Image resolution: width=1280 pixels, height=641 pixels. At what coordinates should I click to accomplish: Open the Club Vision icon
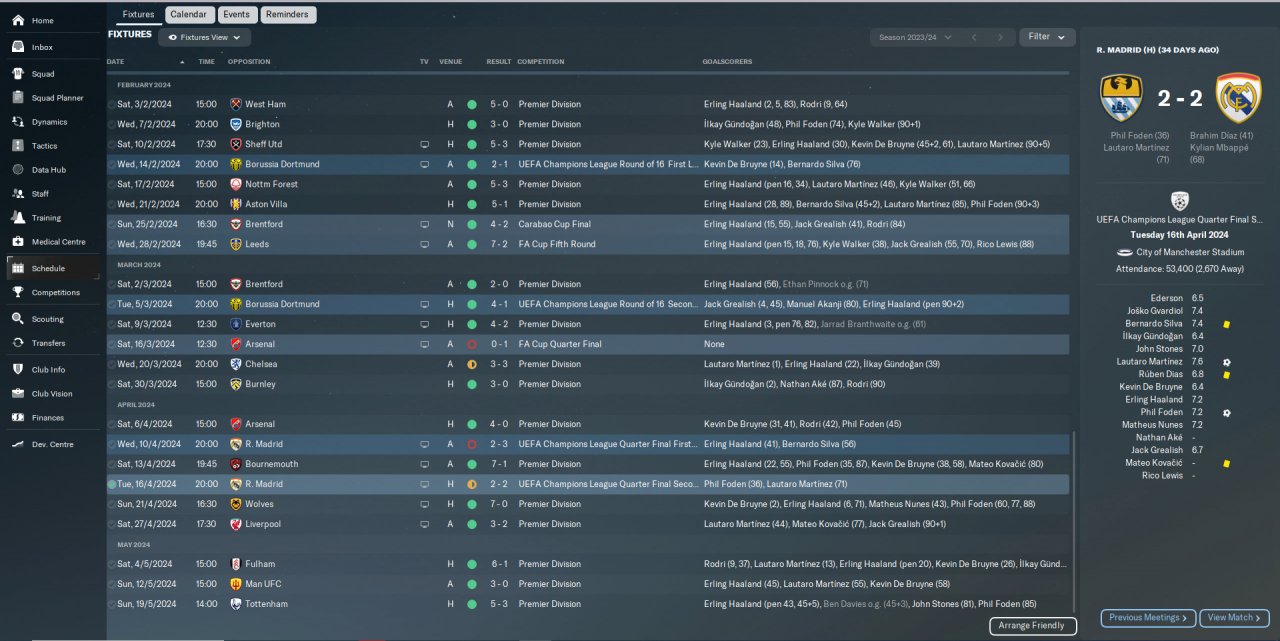(18, 393)
